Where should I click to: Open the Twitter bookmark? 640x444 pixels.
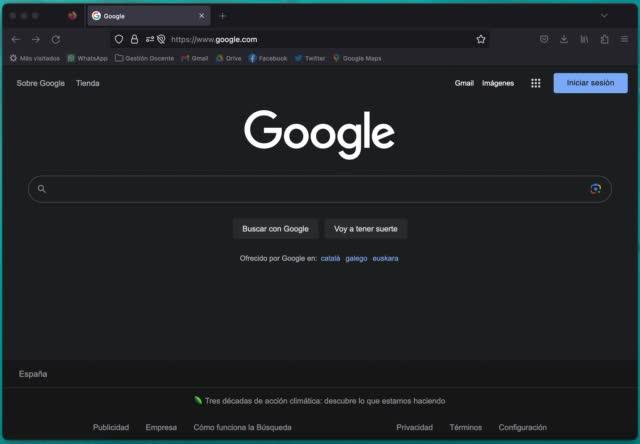click(x=310, y=58)
